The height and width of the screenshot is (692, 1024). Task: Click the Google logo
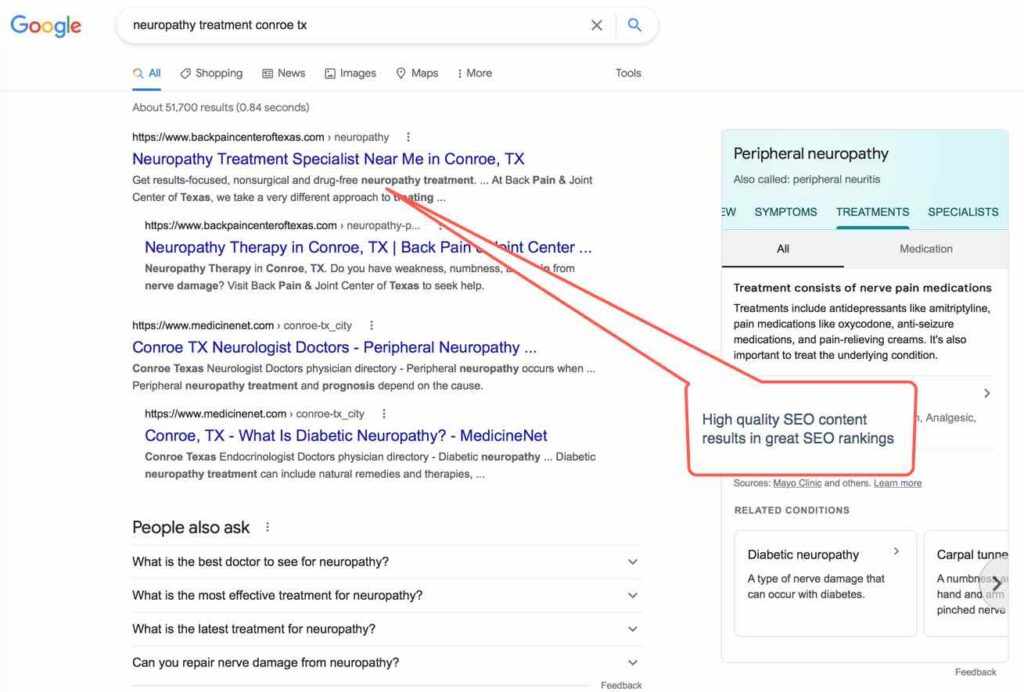coord(46,25)
